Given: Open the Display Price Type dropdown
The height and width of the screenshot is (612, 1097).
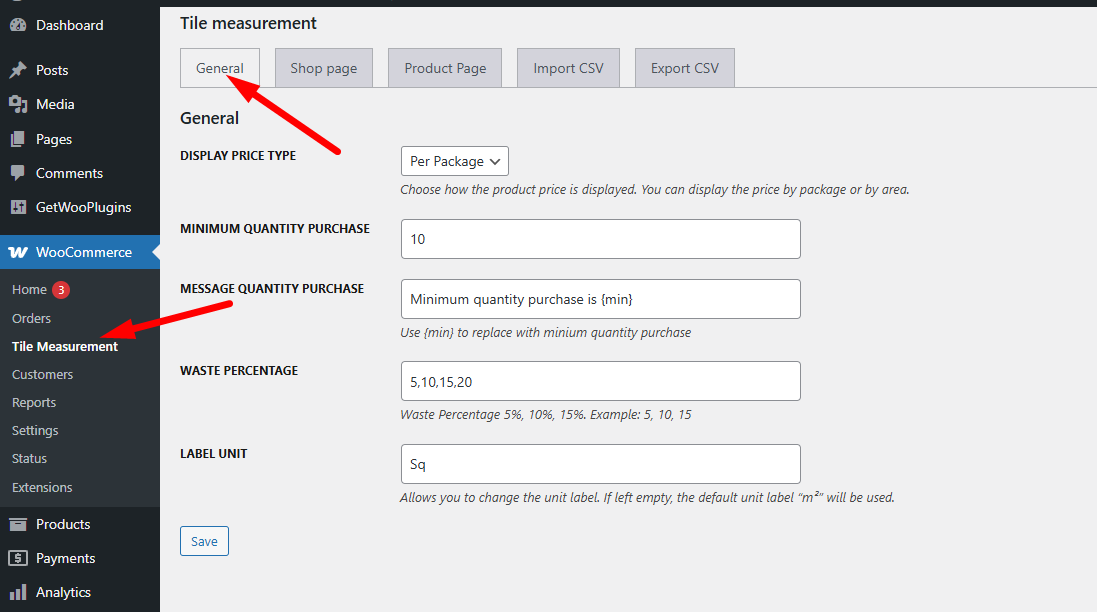Looking at the screenshot, I should [x=455, y=161].
